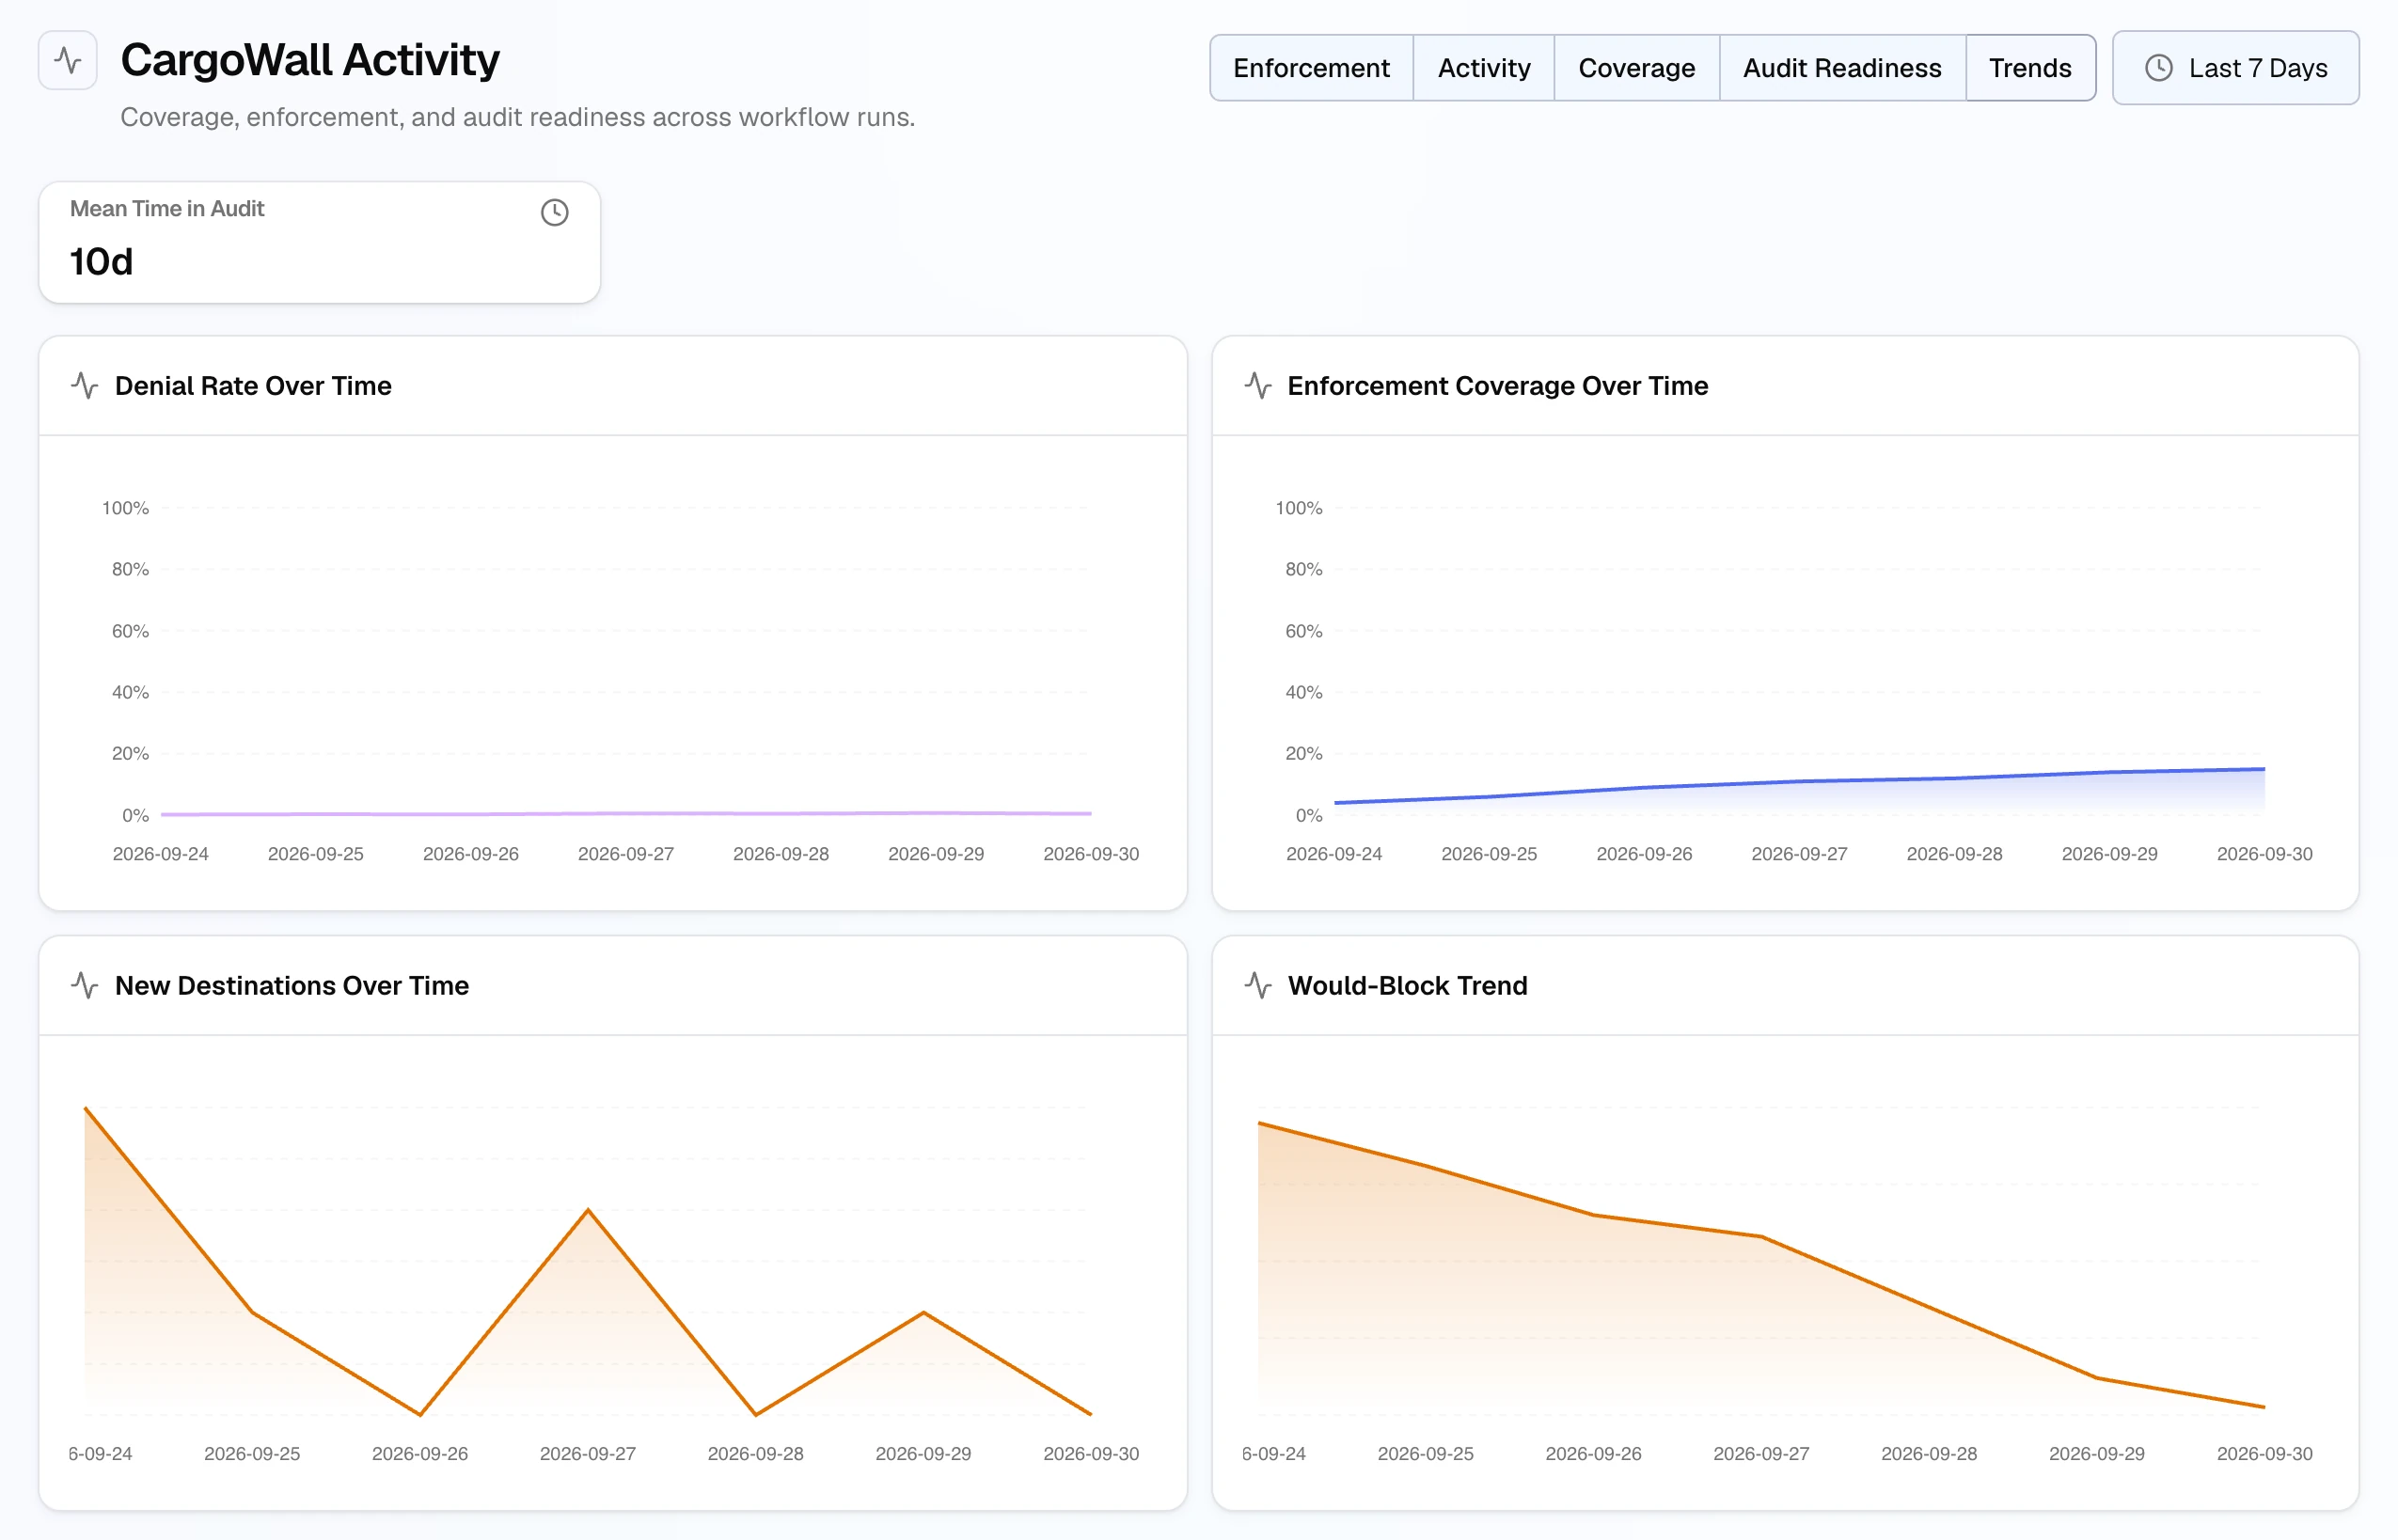2398x1540 pixels.
Task: Click the 2026-09-24 start of Denial Rate line
Action: (162, 814)
